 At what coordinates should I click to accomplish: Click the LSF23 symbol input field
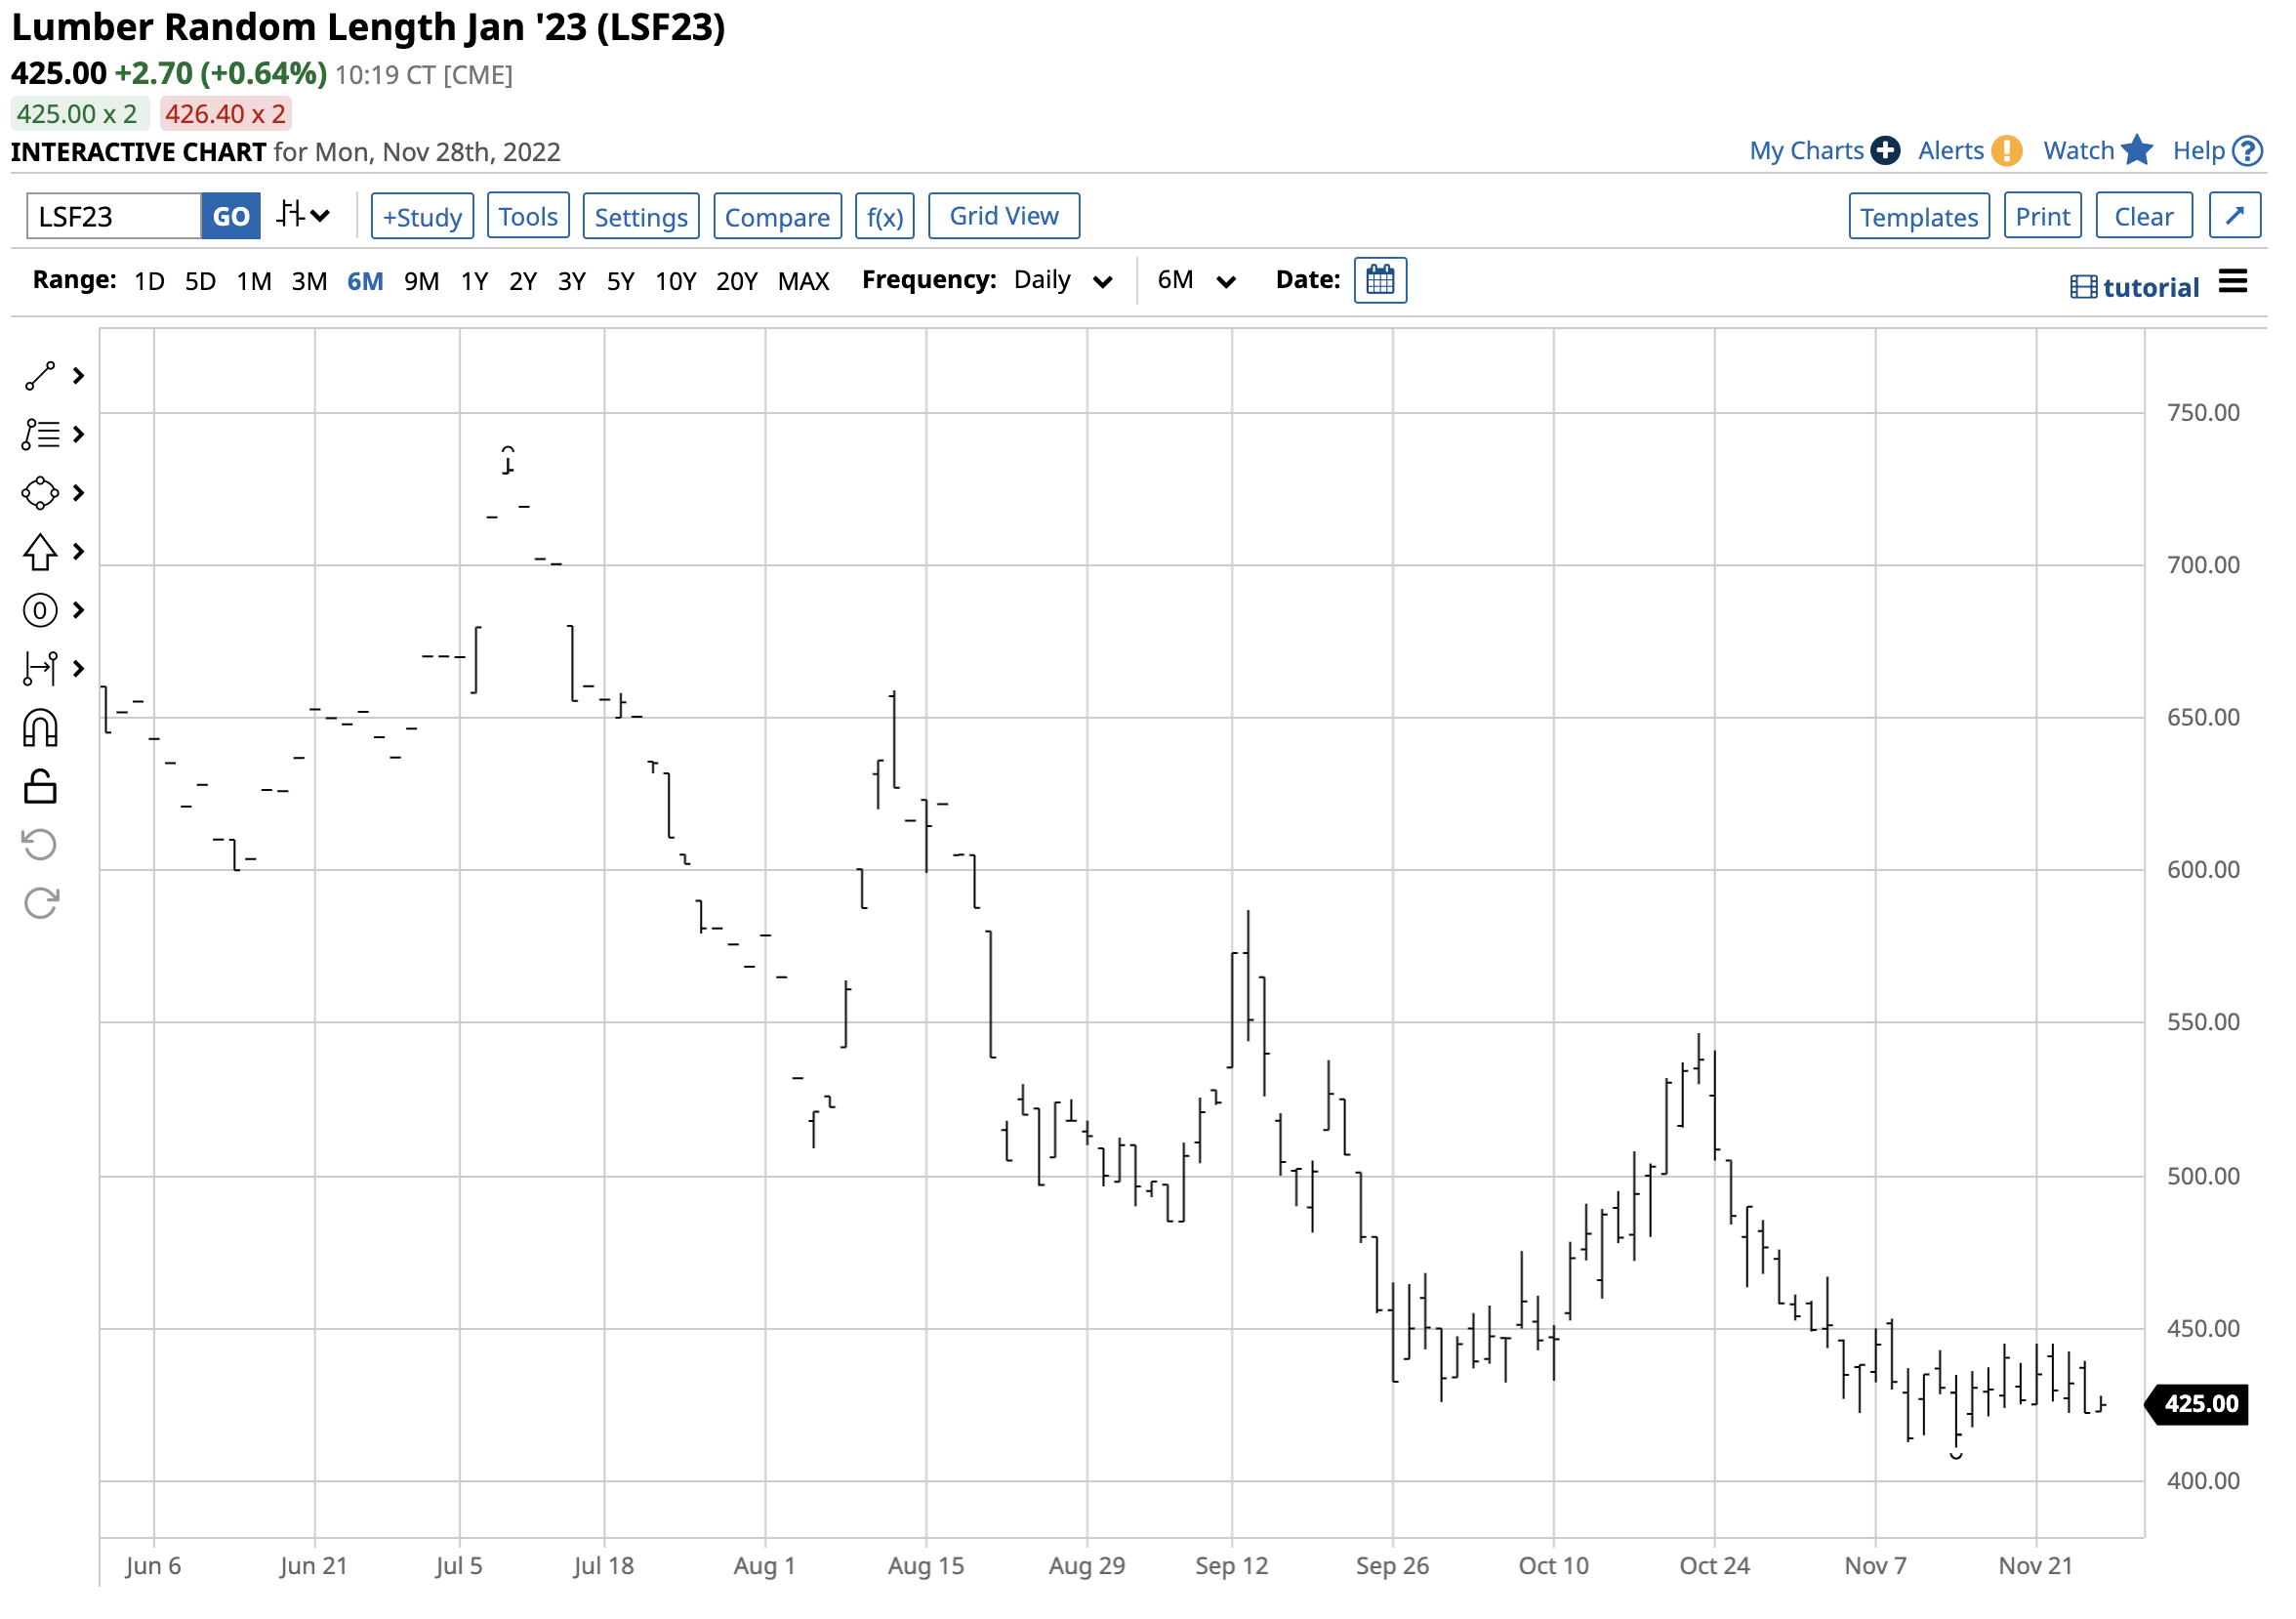pos(113,217)
